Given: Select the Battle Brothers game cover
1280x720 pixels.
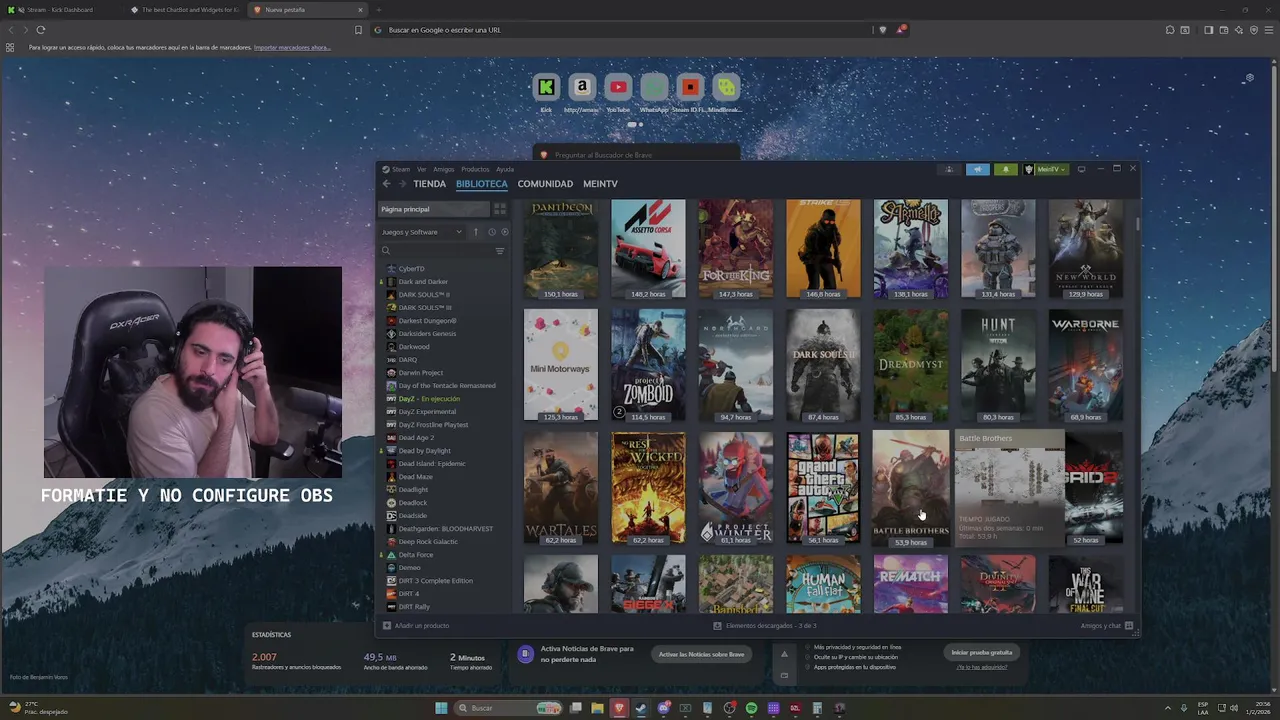Looking at the screenshot, I should click(x=911, y=489).
